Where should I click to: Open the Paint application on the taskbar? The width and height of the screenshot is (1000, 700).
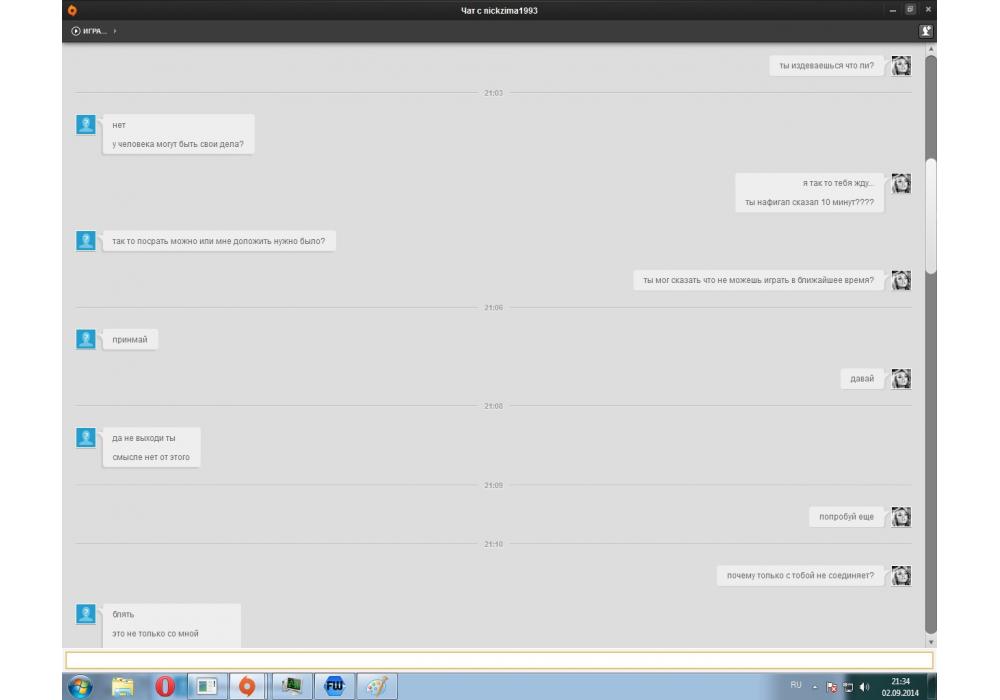(376, 686)
